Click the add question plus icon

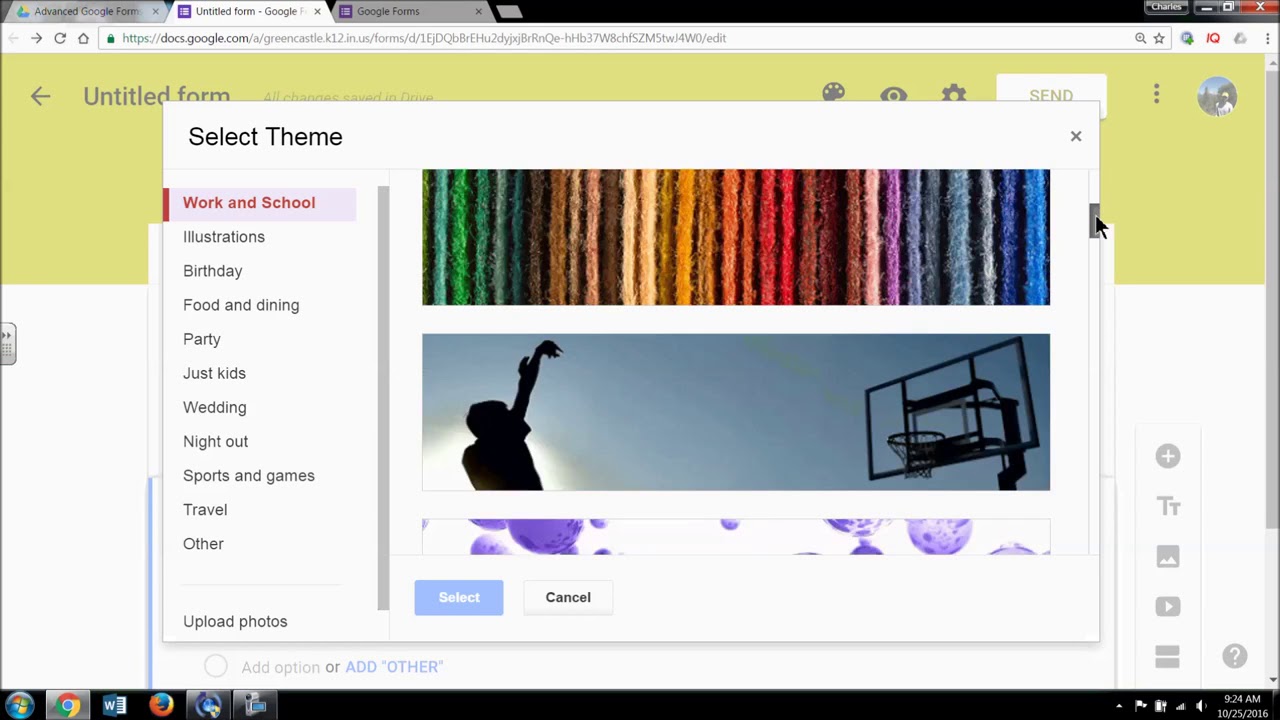click(x=1168, y=456)
